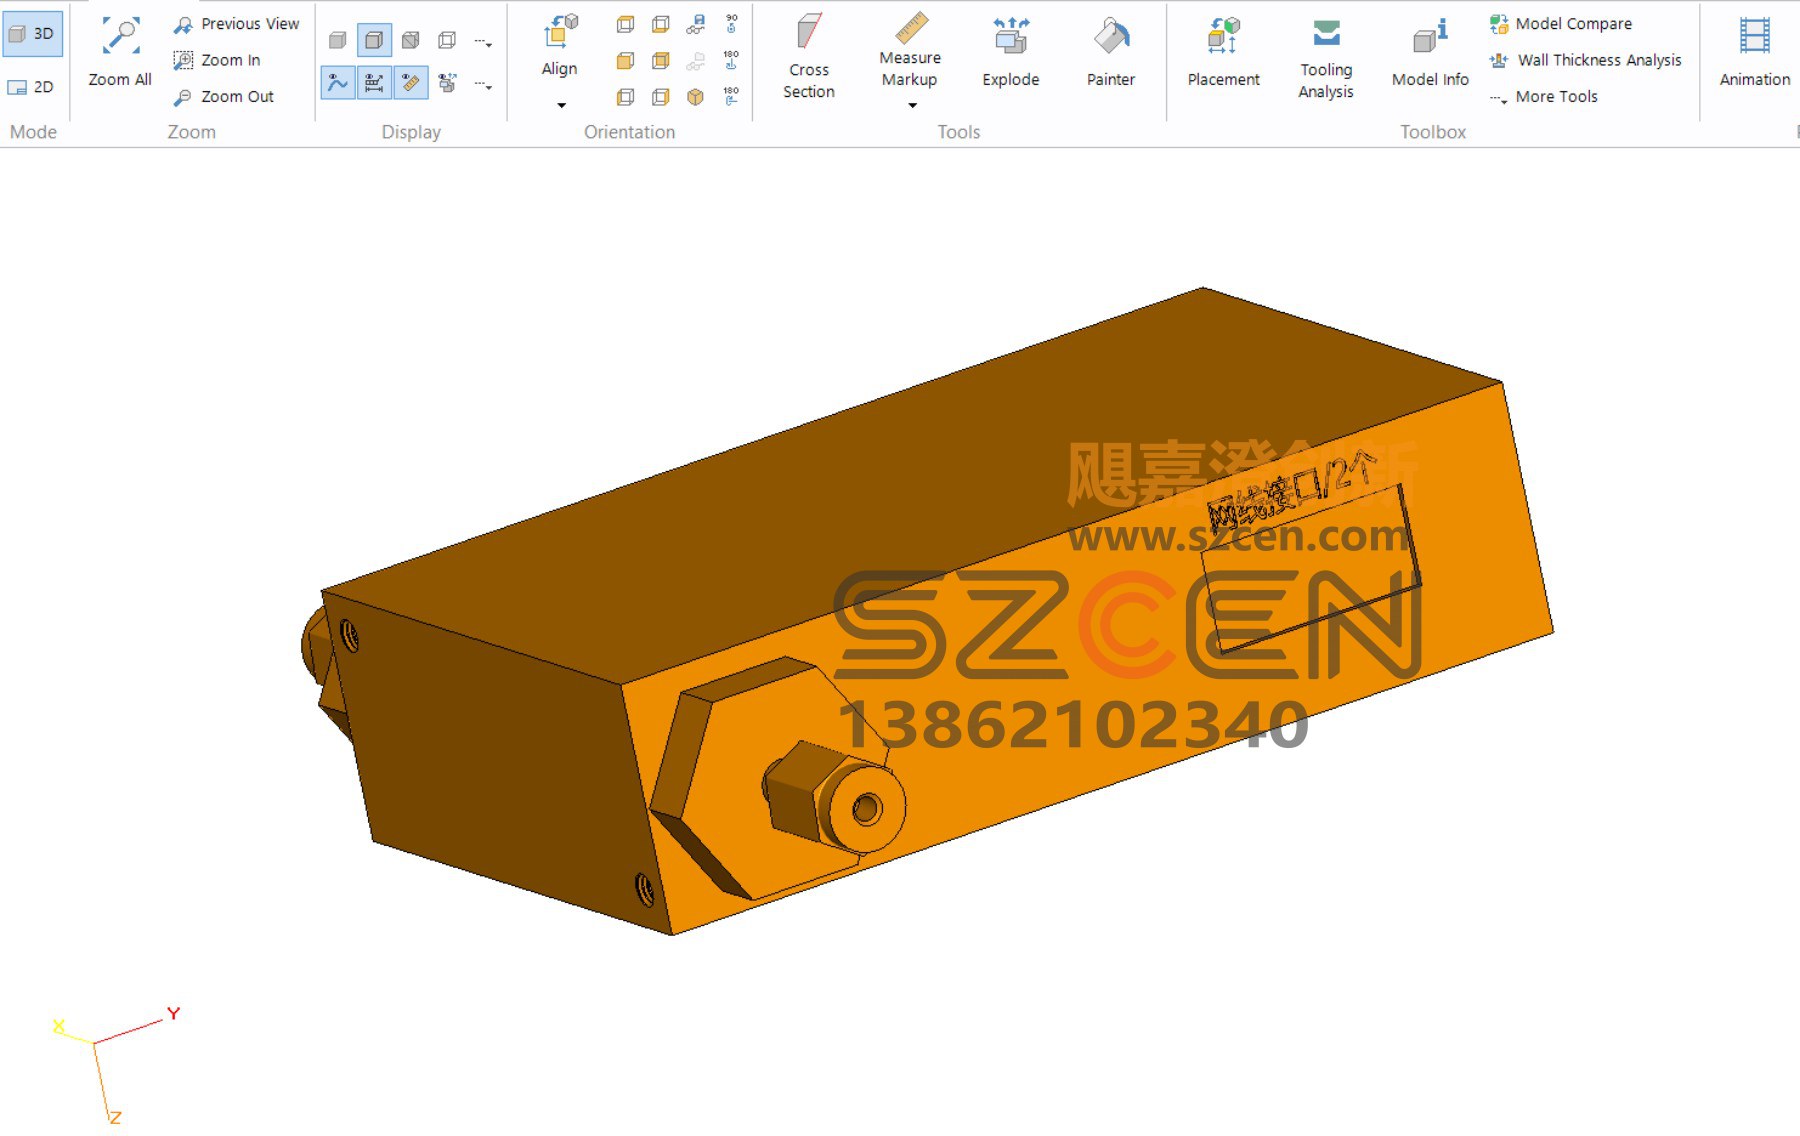This screenshot has height=1136, width=1800.
Task: Go back to Previous View
Action: (x=236, y=24)
